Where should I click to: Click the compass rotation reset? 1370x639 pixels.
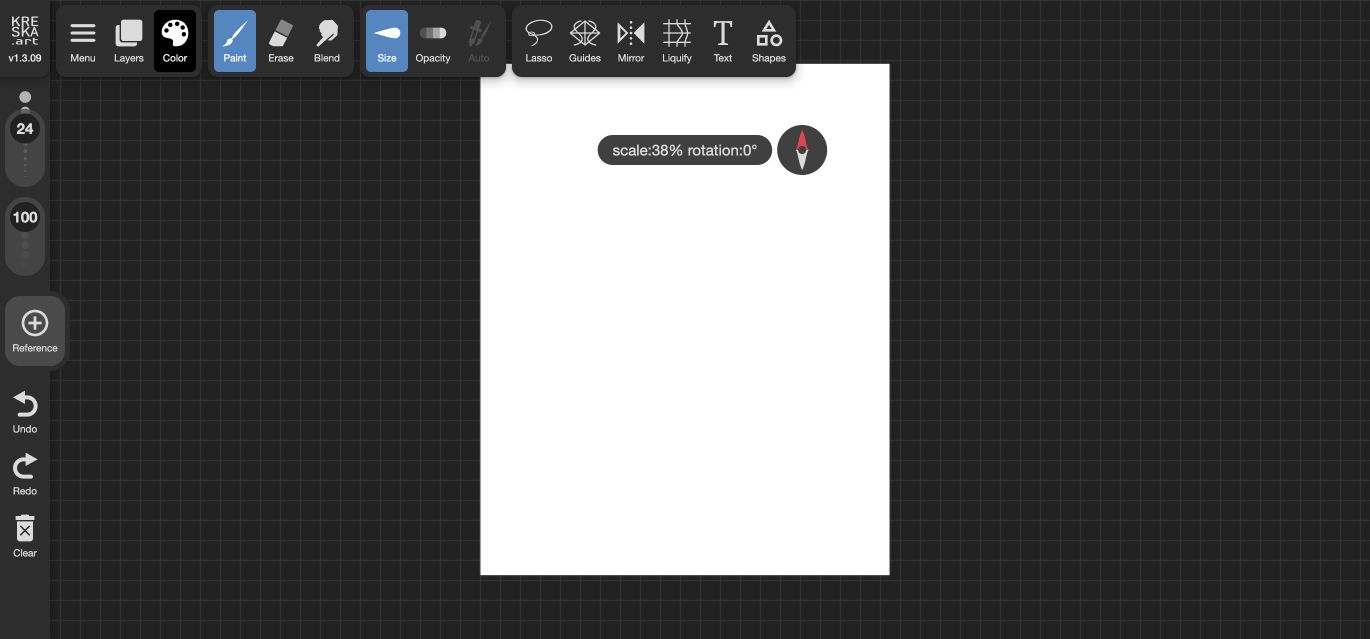(x=802, y=150)
